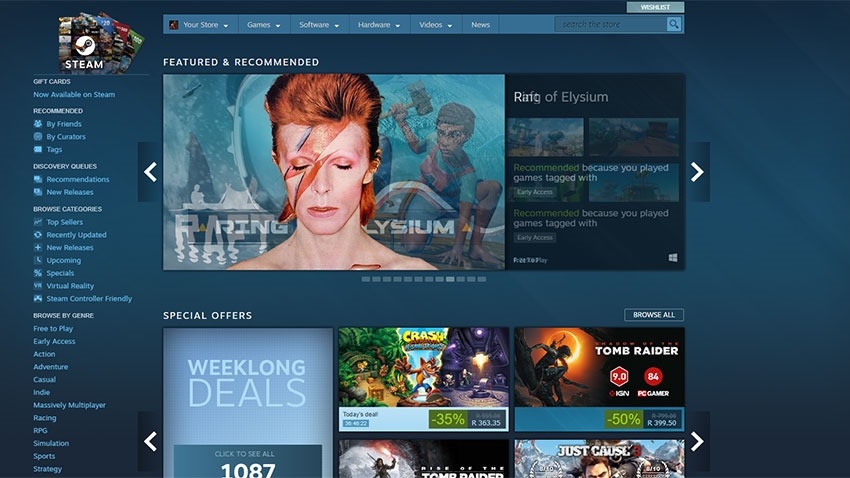Click the Browse All special offers button
The image size is (850, 478).
click(654, 315)
